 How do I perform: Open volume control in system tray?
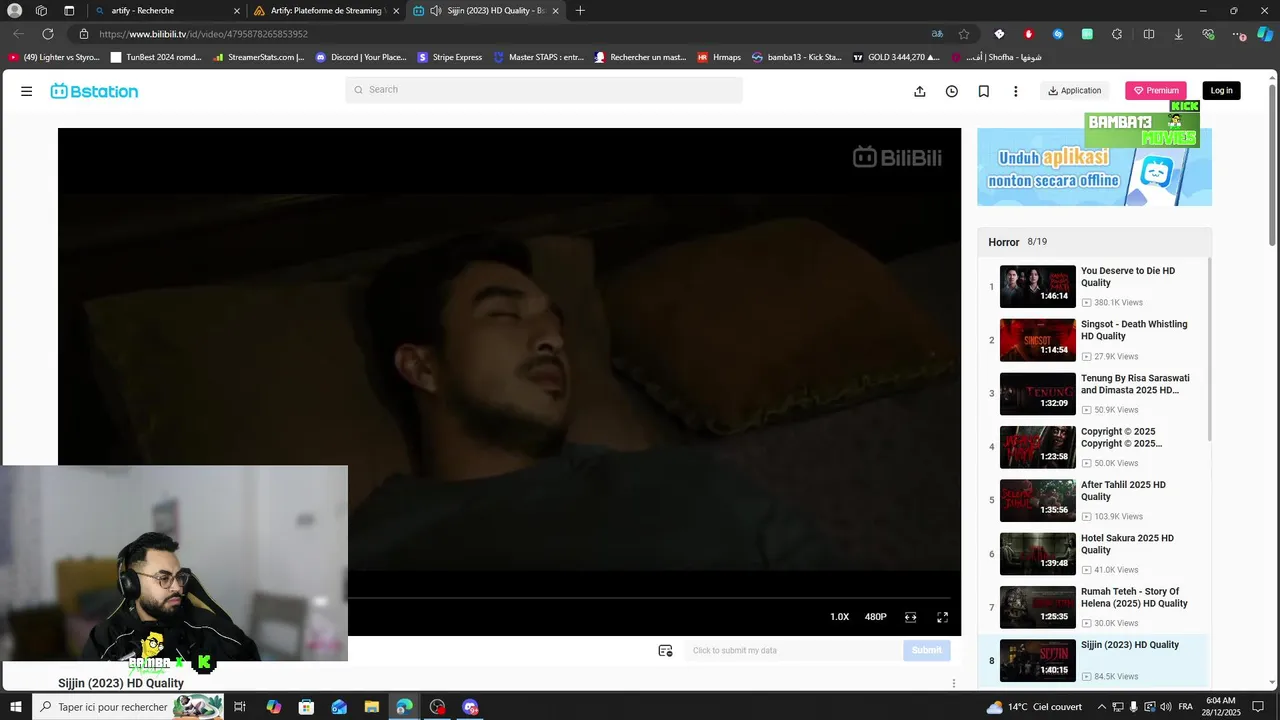tap(1165, 707)
